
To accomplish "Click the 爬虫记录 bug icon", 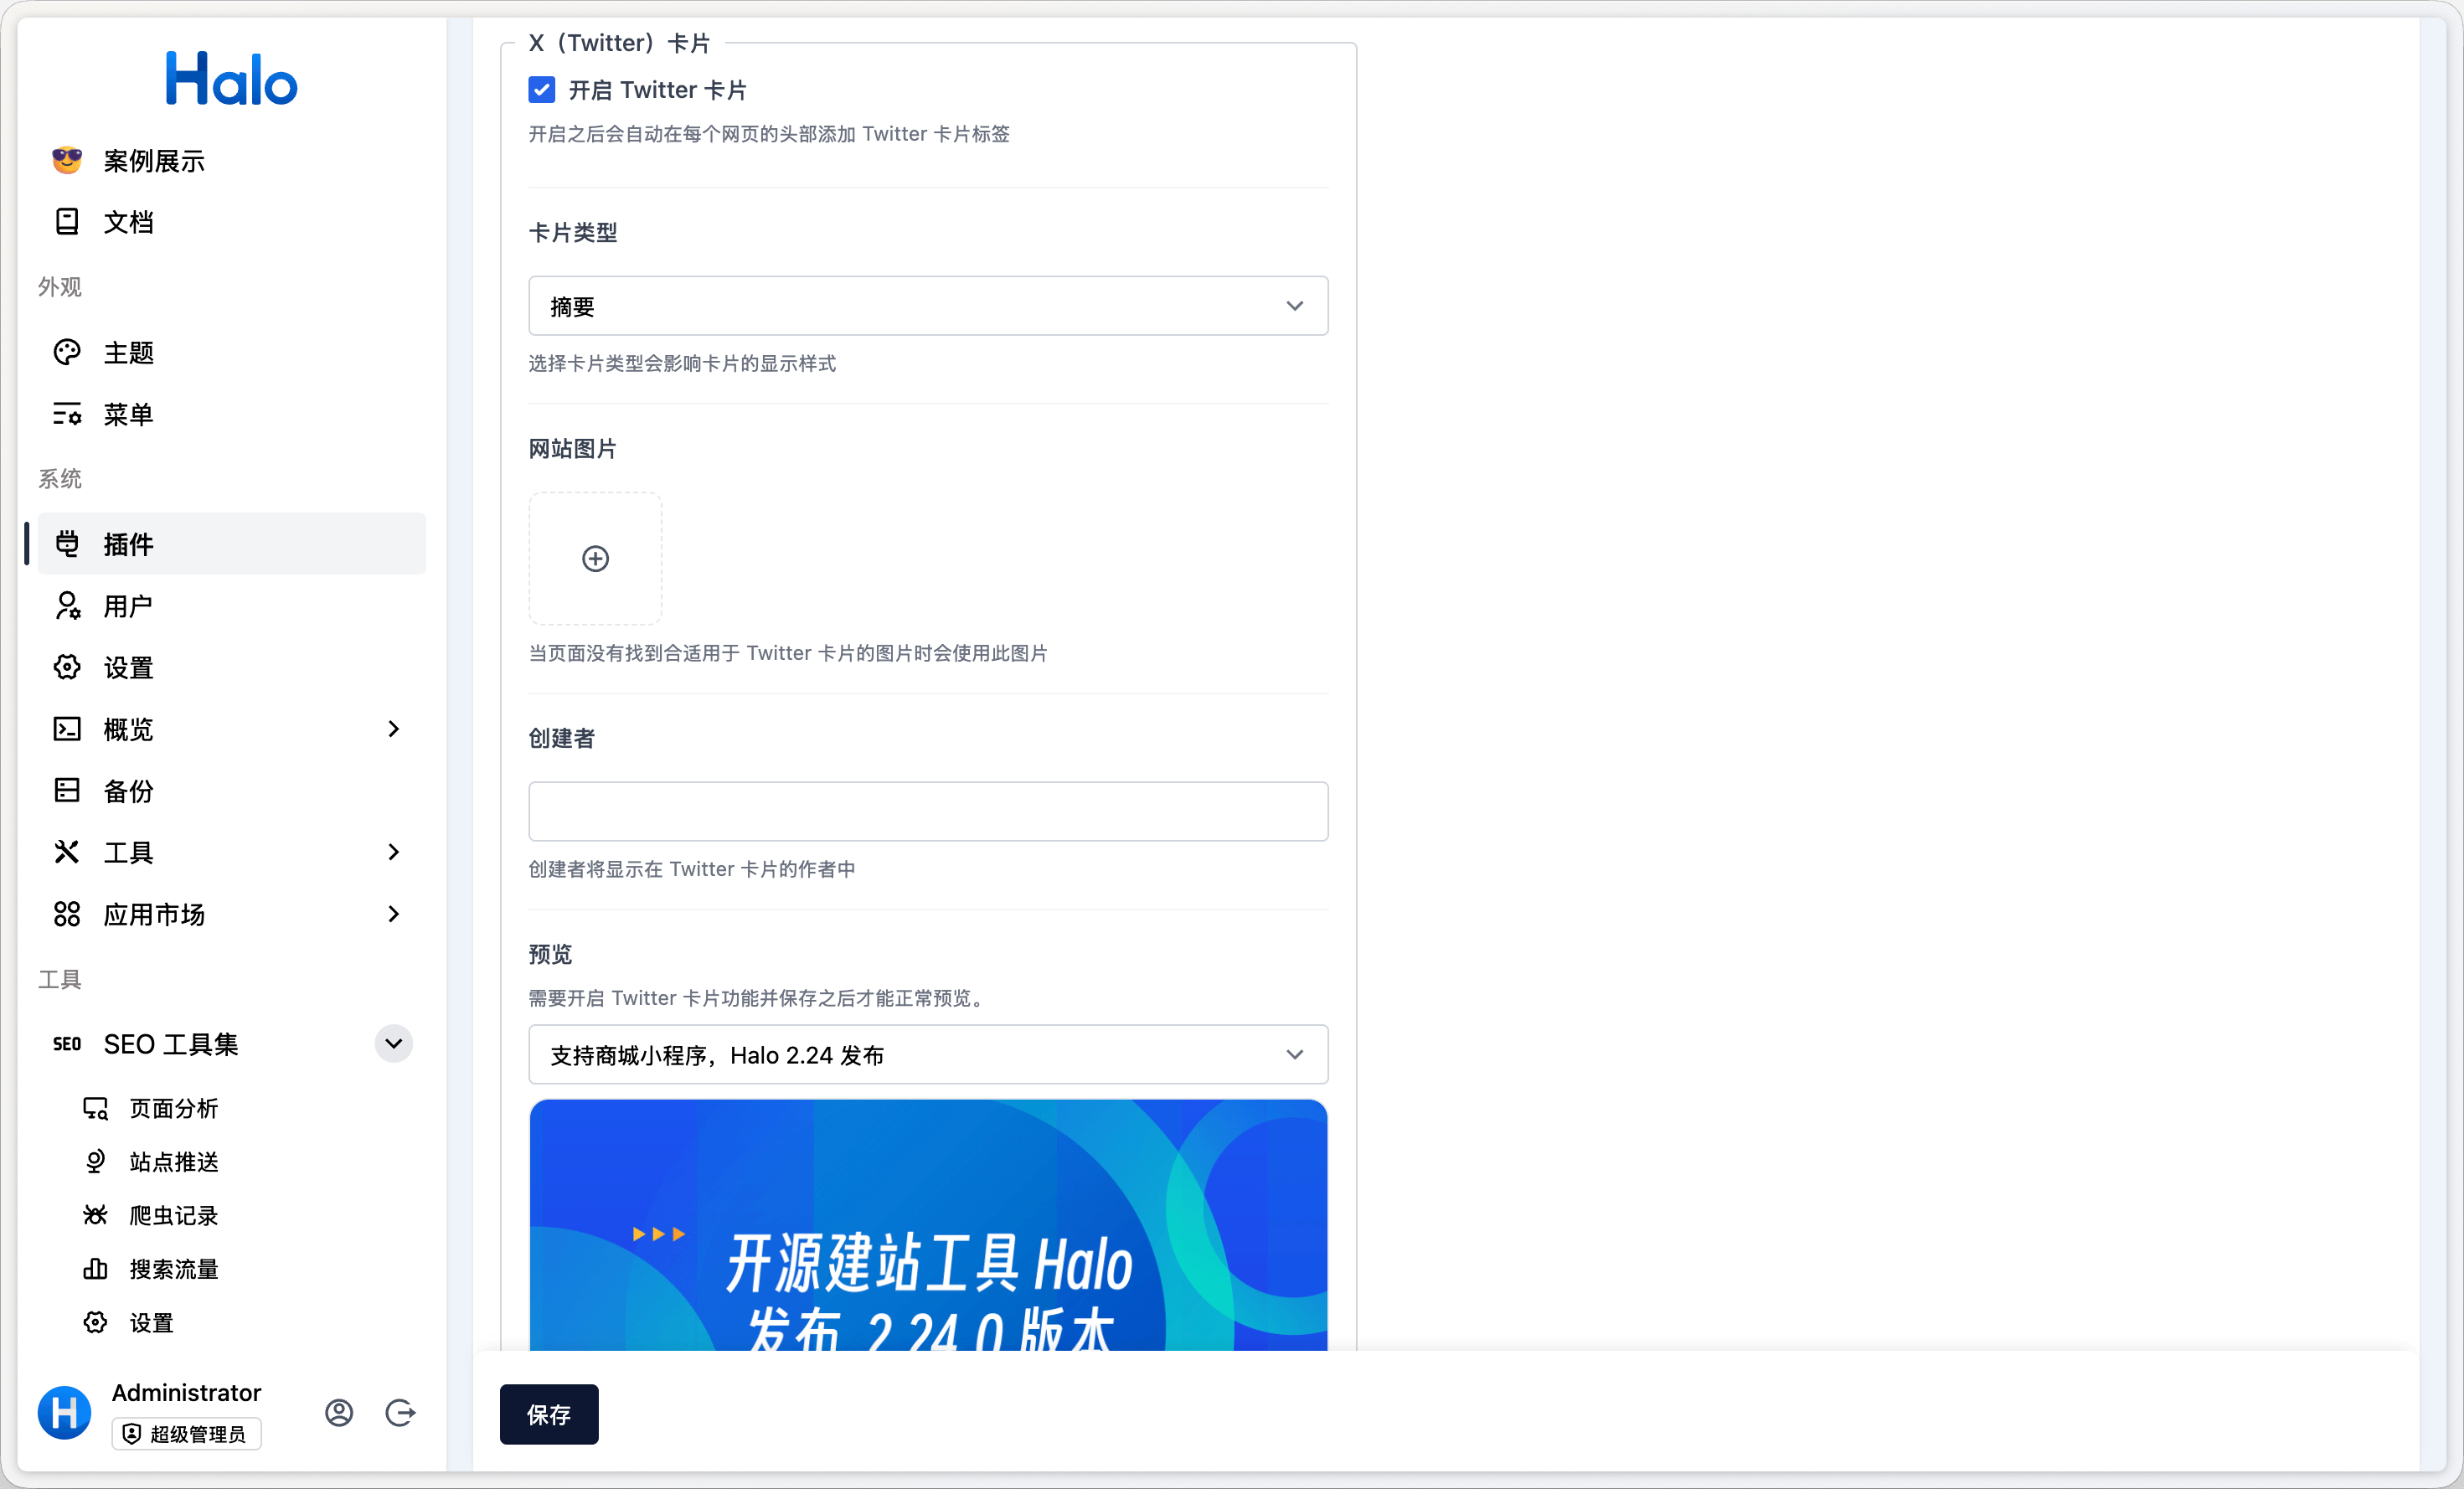I will (x=95, y=1215).
